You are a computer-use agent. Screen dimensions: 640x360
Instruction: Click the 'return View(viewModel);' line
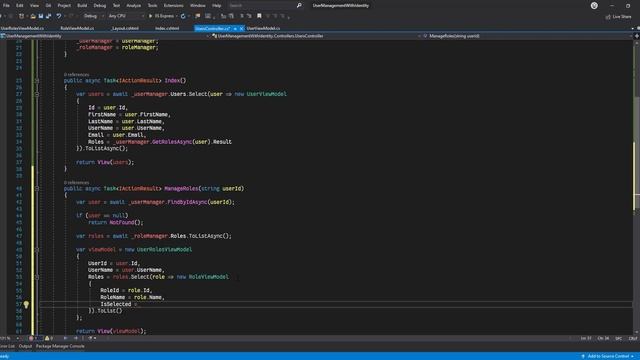click(x=111, y=331)
